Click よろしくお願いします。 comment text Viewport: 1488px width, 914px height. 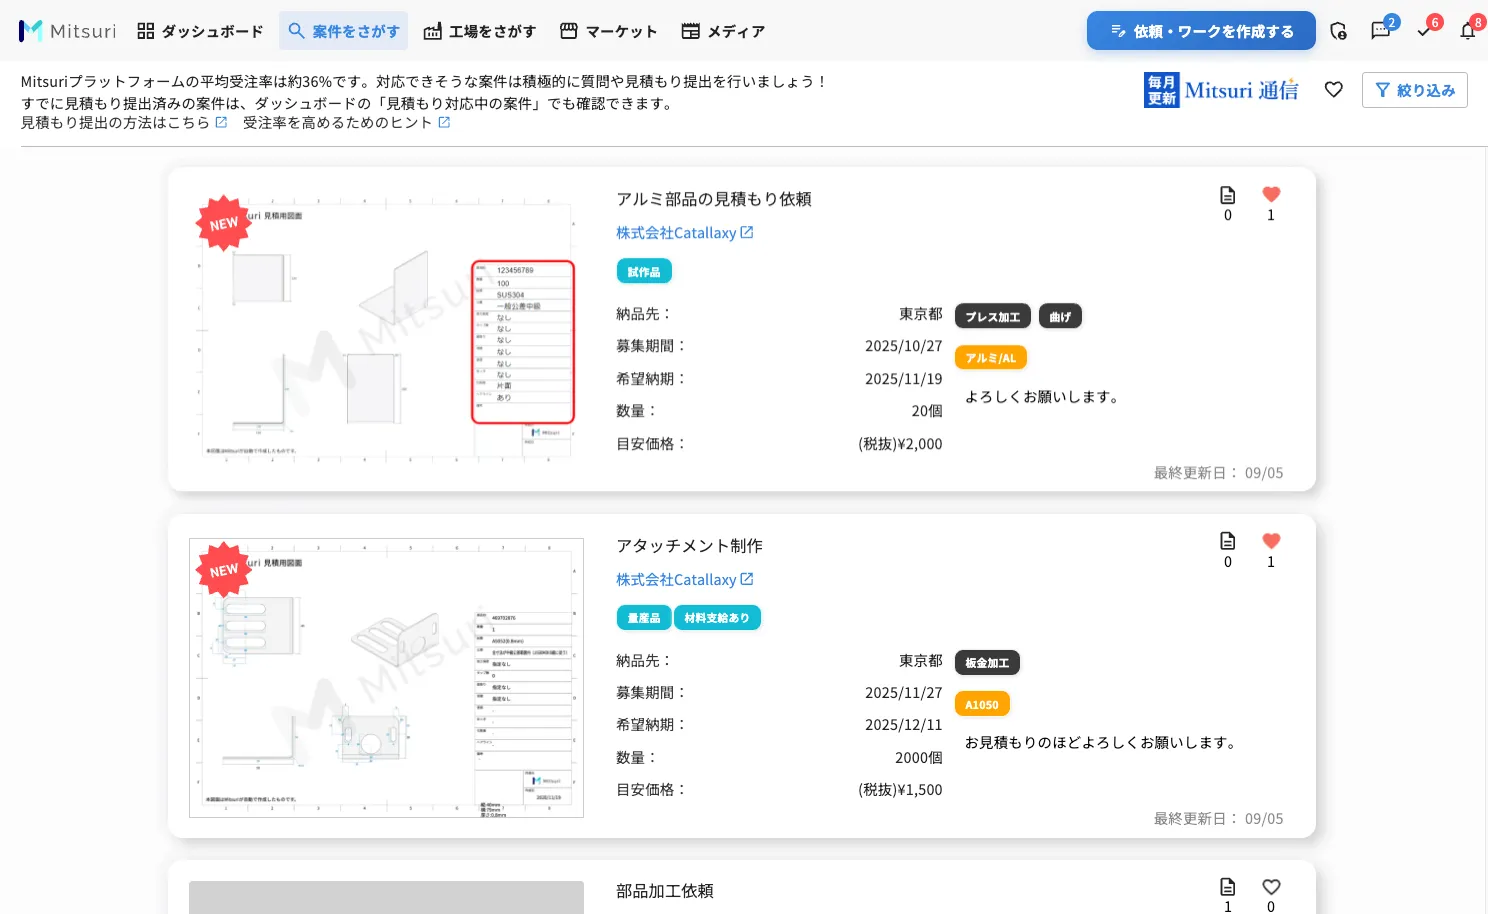[x=1042, y=397]
